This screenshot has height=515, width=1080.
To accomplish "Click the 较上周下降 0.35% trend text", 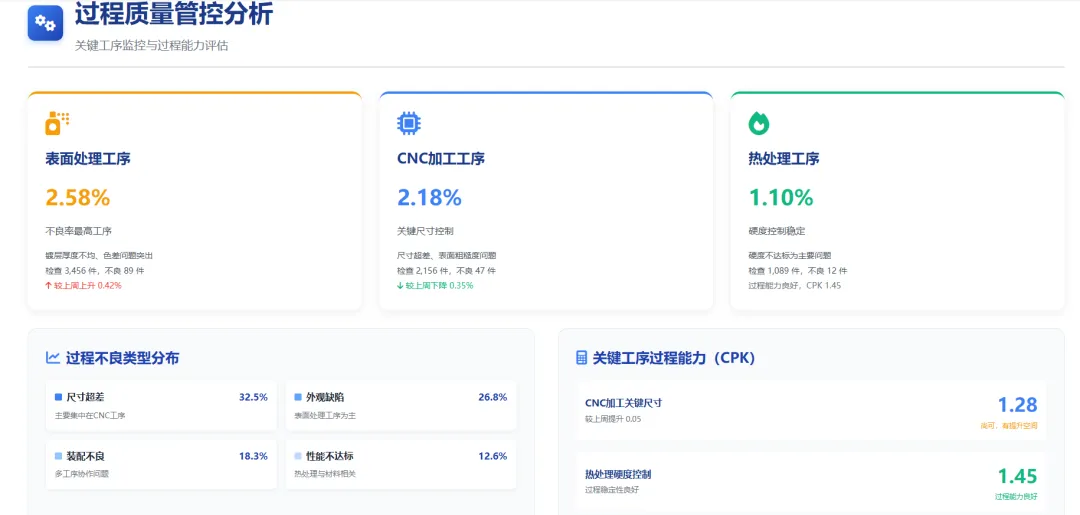I will click(439, 286).
